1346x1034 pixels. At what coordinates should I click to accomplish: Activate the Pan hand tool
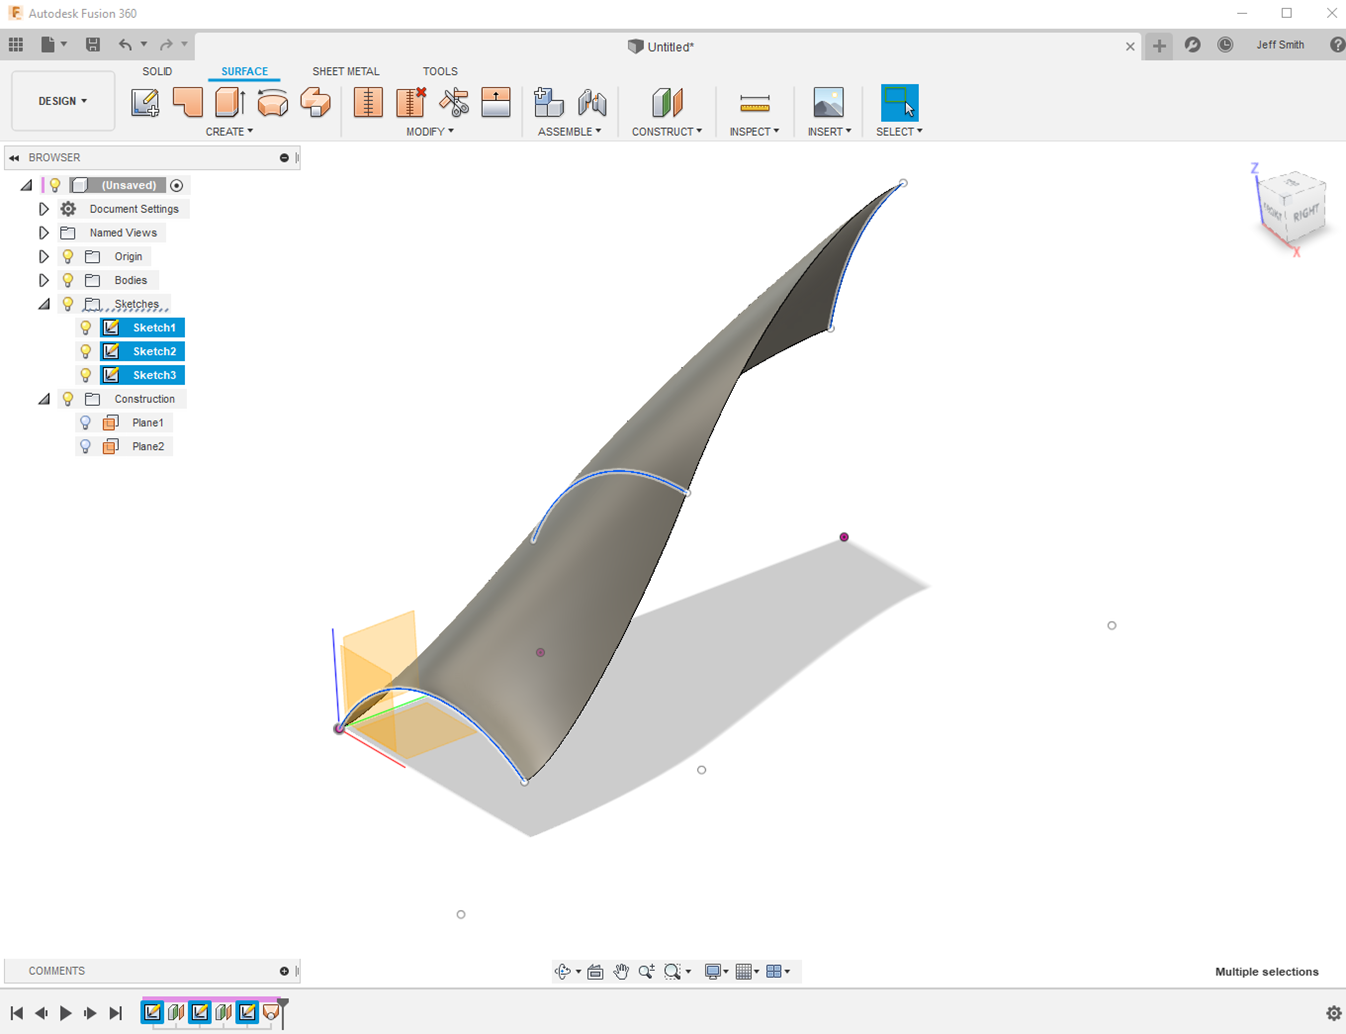[621, 972]
